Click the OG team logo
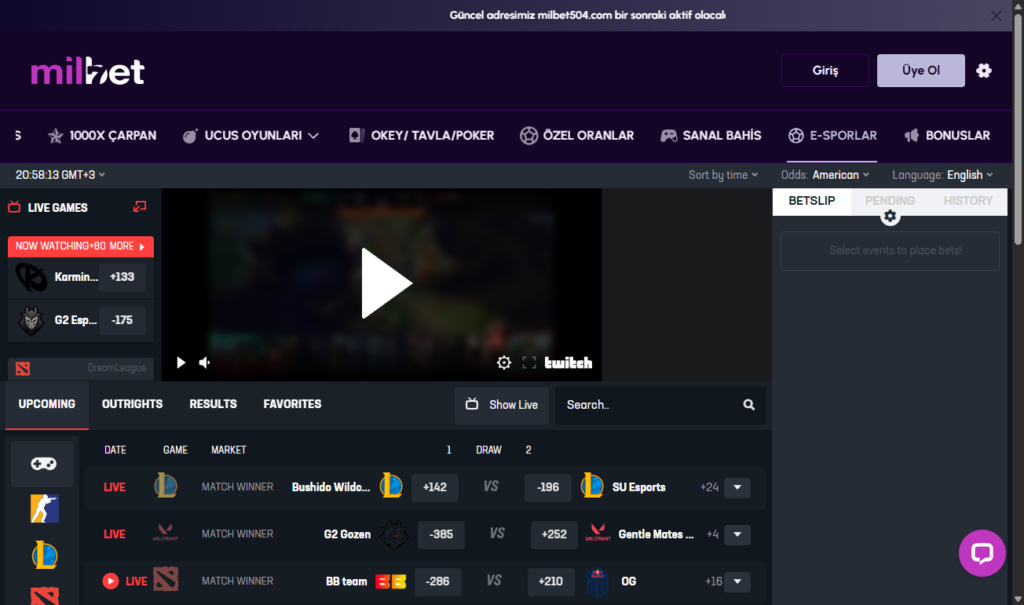The width and height of the screenshot is (1024, 605). point(597,581)
